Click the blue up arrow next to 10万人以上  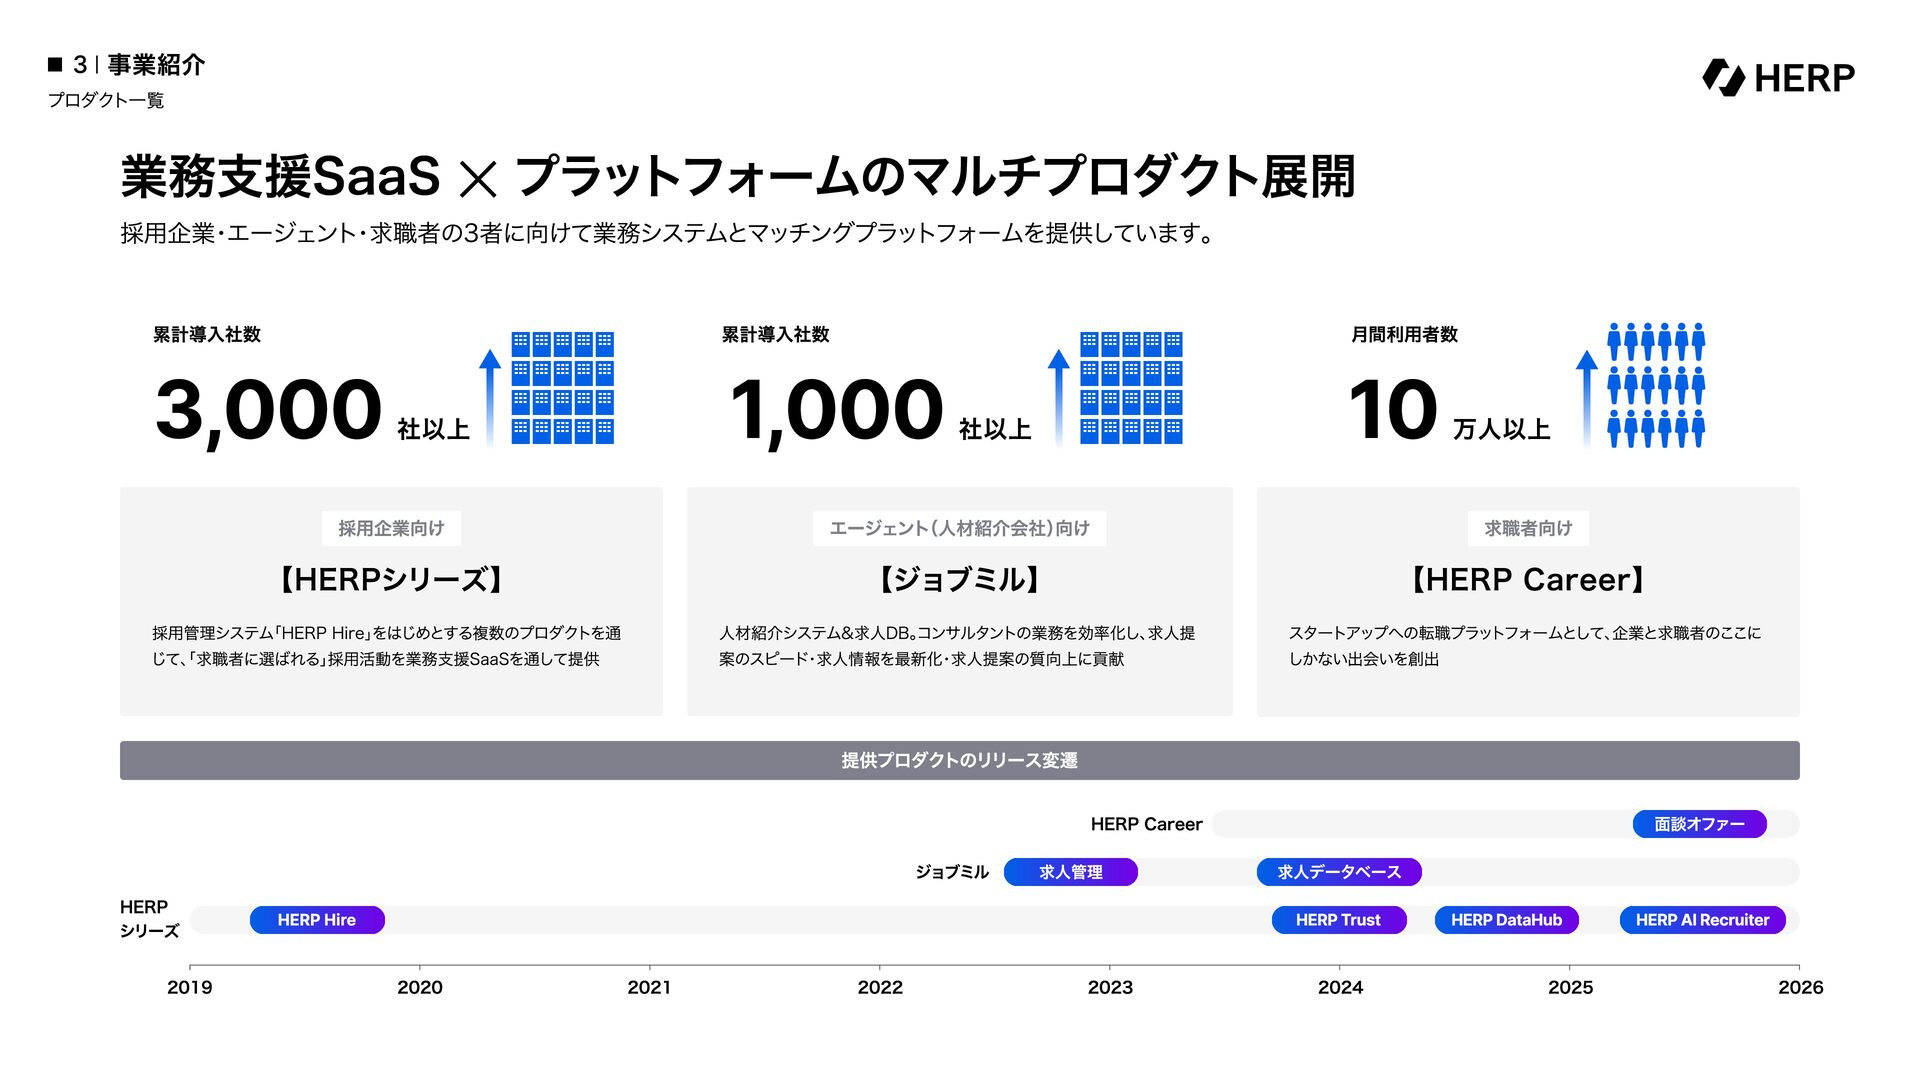[x=1586, y=397]
